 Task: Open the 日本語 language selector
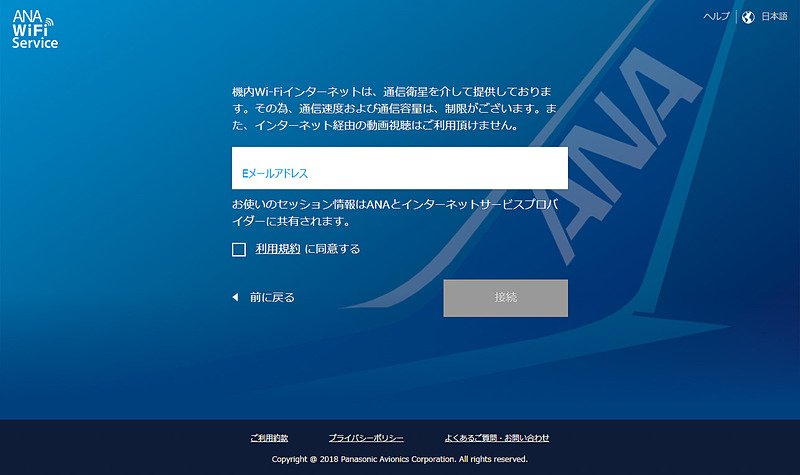[x=774, y=17]
